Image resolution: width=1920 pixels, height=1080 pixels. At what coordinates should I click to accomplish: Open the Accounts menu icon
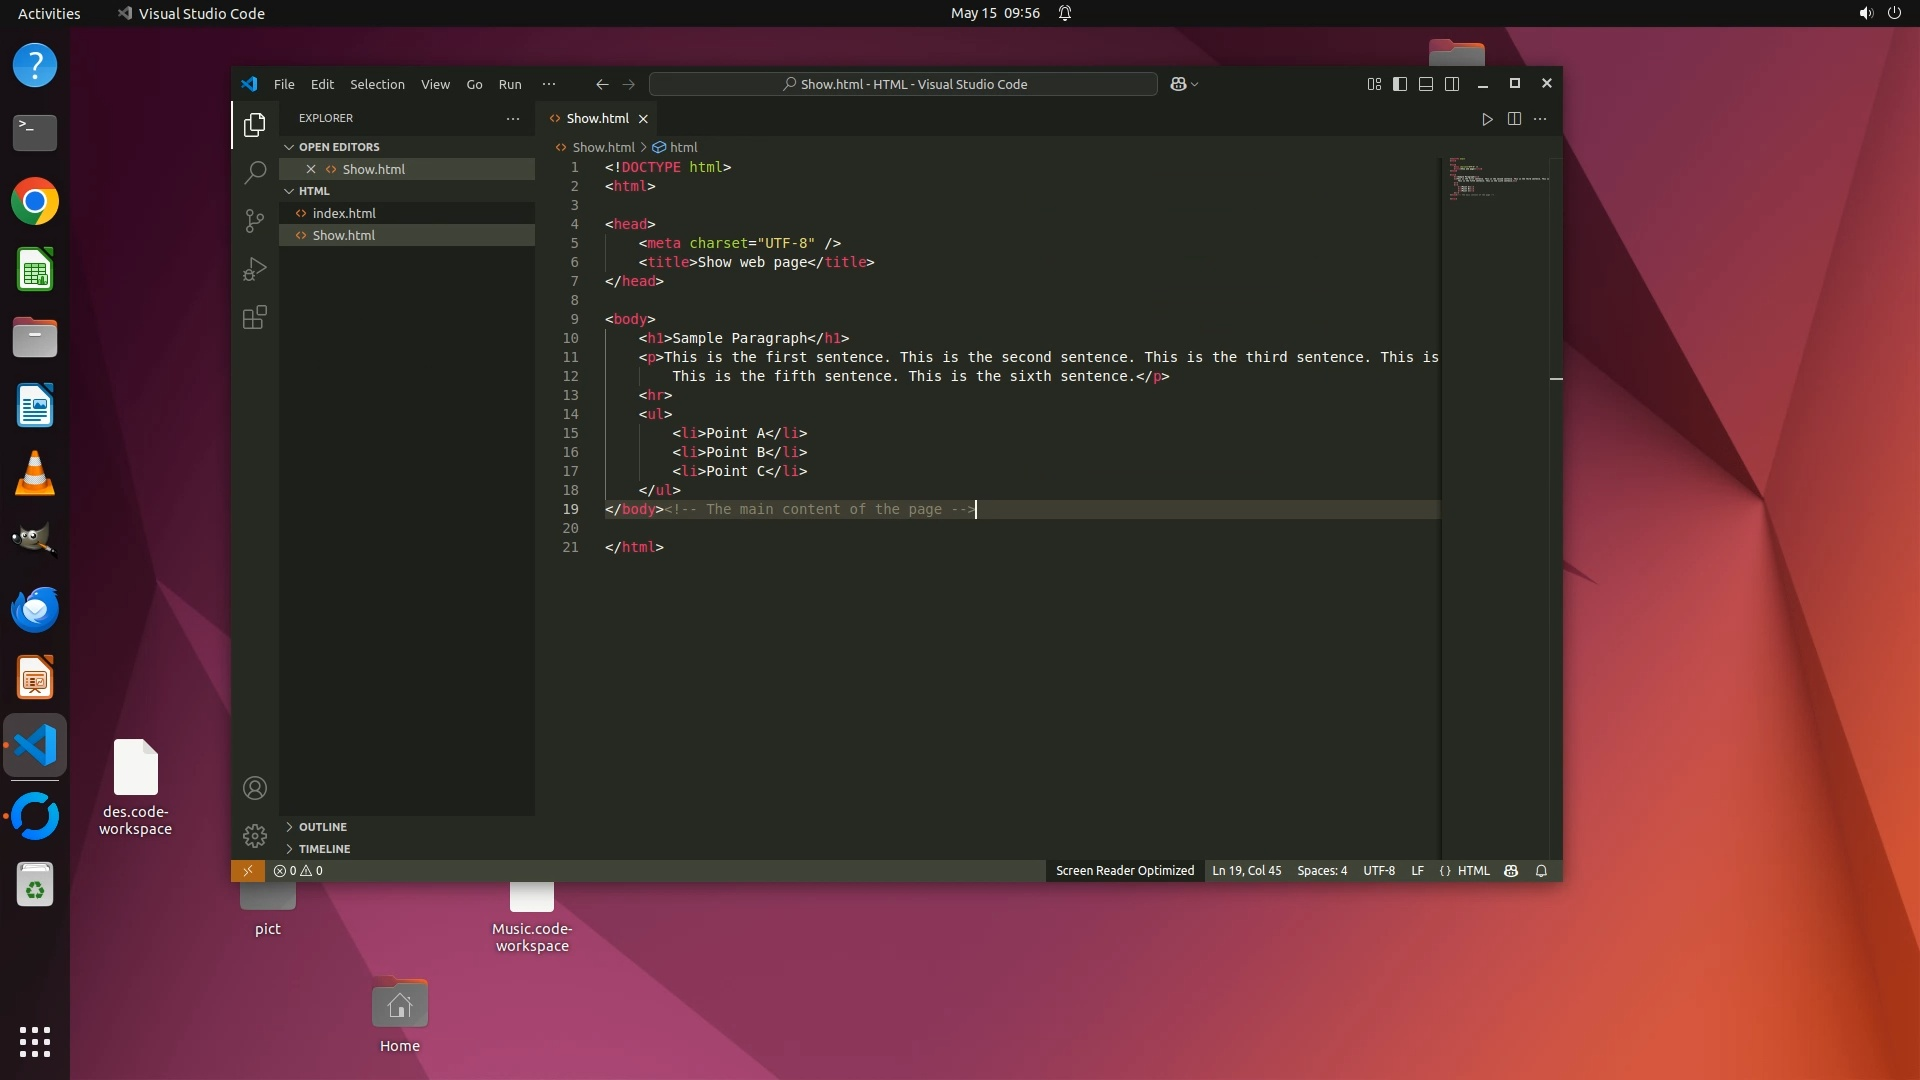coord(255,788)
